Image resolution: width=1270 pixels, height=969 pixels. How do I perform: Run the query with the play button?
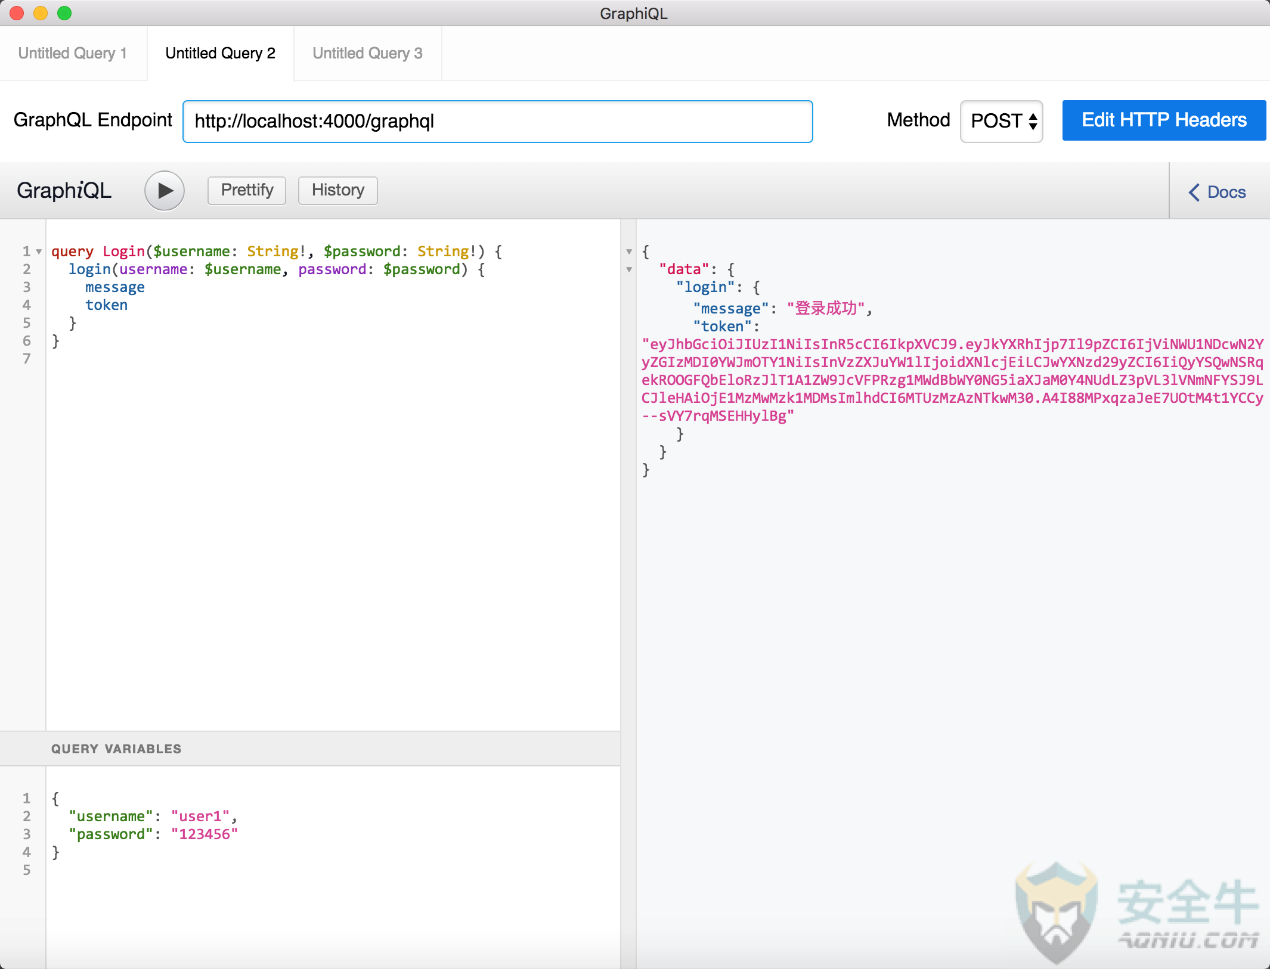[165, 190]
